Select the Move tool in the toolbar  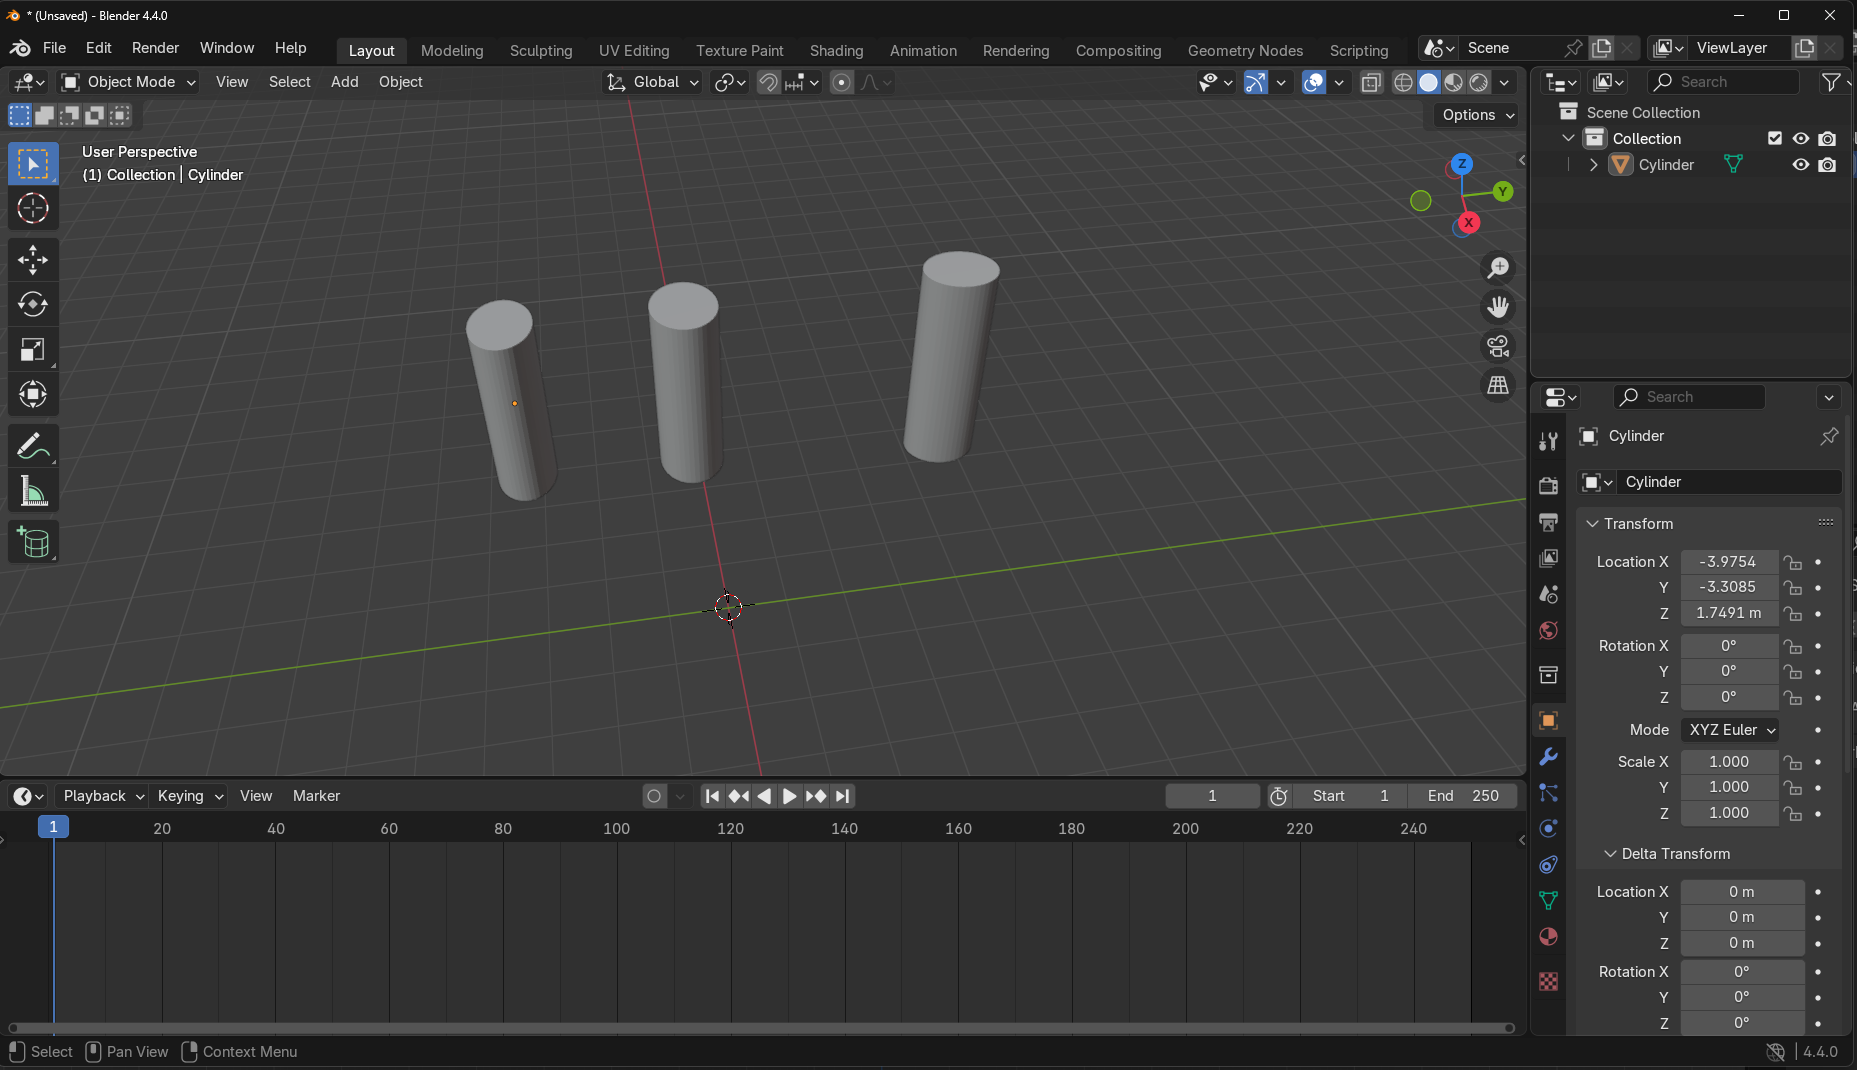(x=33, y=260)
